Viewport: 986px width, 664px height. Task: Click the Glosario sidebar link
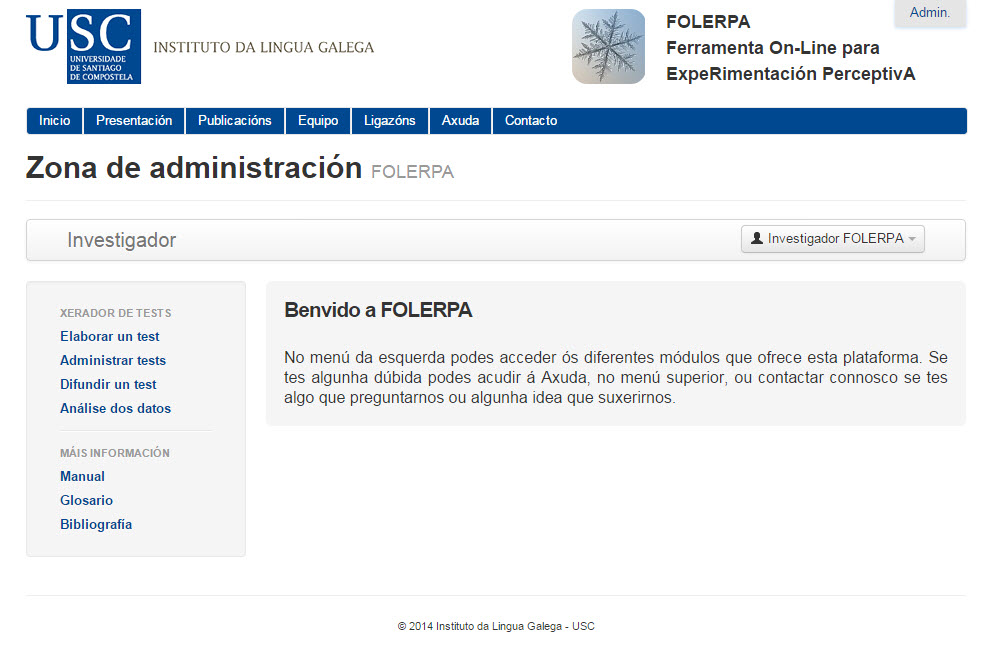point(86,501)
